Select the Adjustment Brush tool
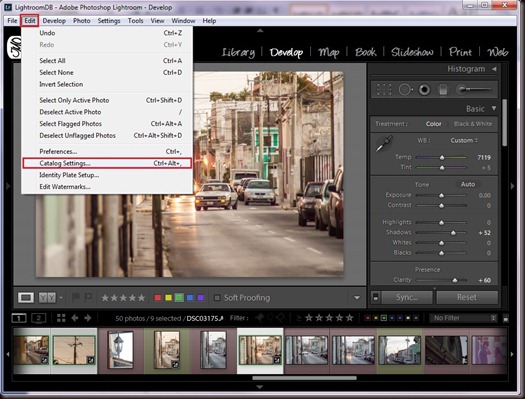Image resolution: width=525 pixels, height=399 pixels. pos(474,89)
